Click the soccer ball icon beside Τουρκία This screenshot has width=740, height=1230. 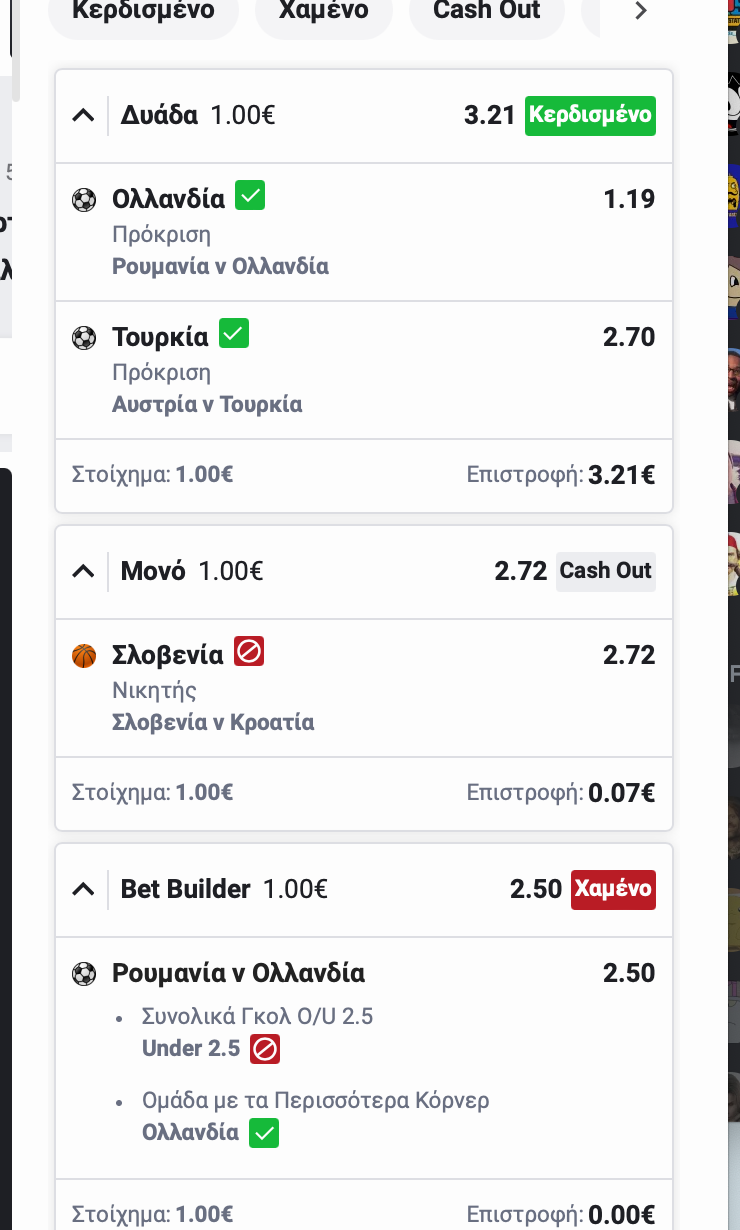84,338
